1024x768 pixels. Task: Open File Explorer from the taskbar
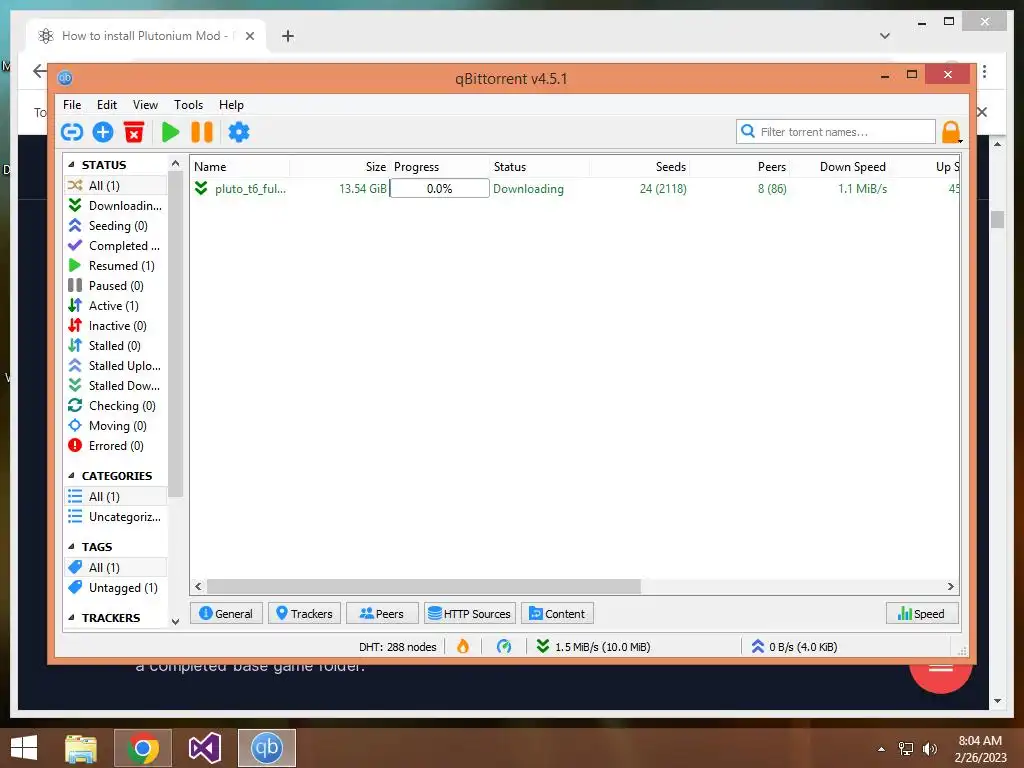pyautogui.click(x=81, y=748)
